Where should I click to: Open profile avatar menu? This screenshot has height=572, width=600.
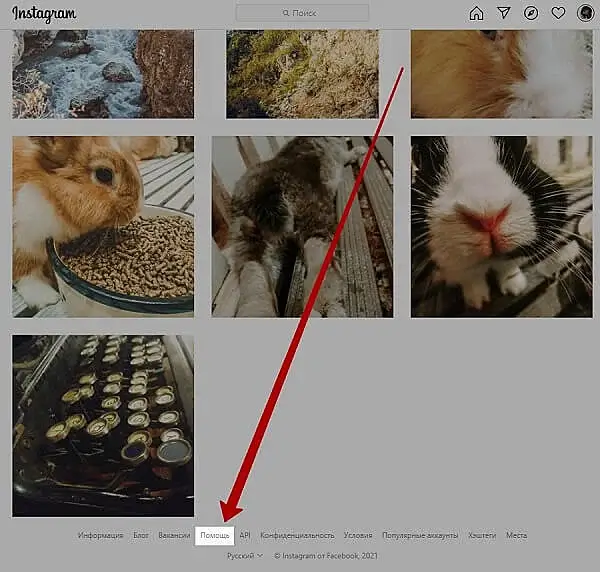coord(585,13)
